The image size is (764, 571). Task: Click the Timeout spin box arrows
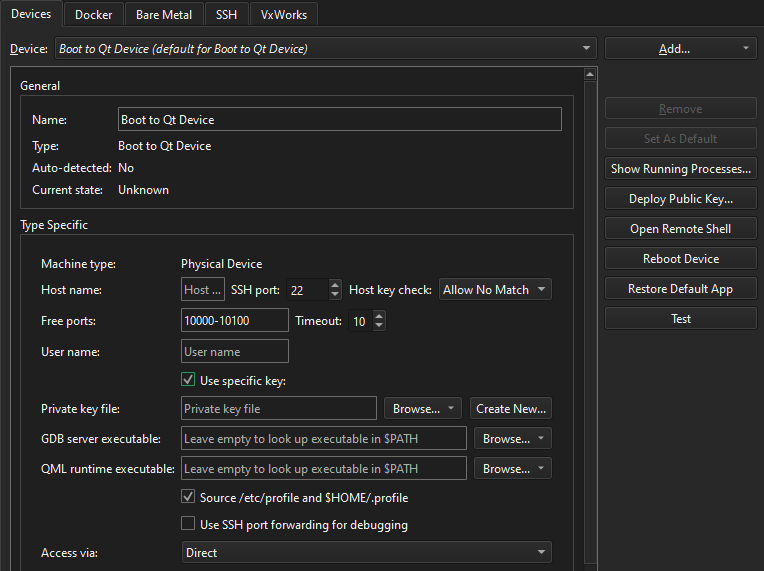[x=379, y=321]
